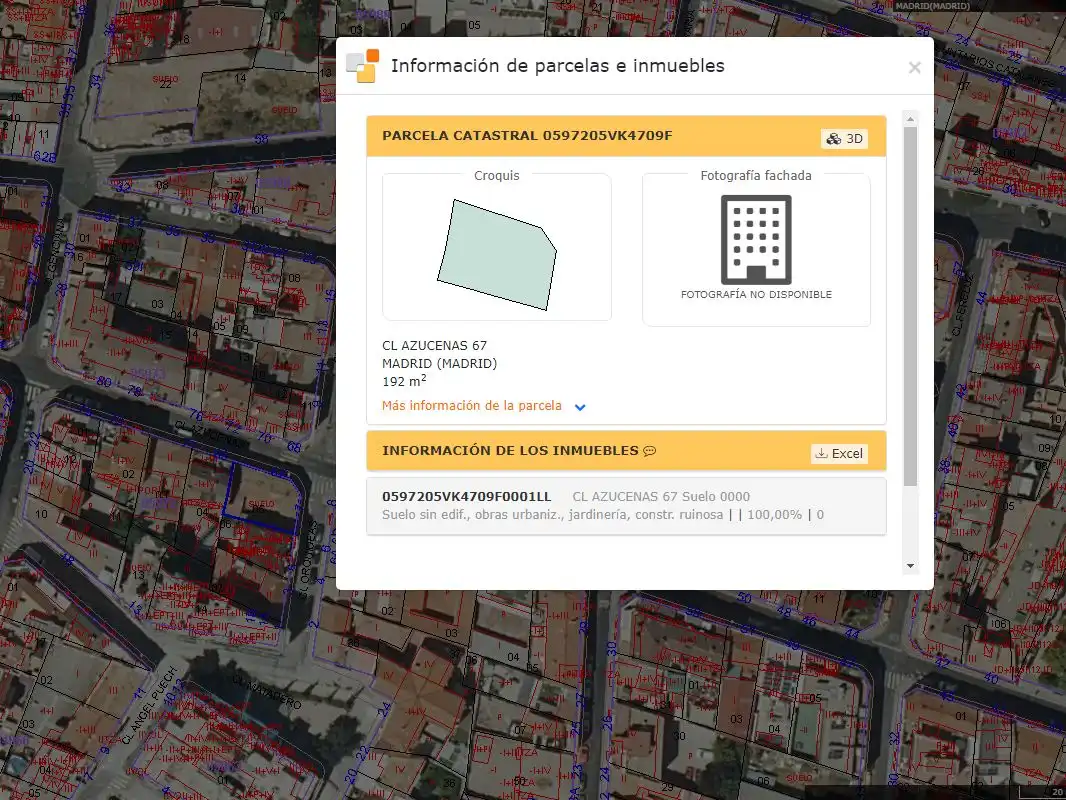Select the 'CL AZUCENAS 67' address line
Image resolution: width=1066 pixels, height=800 pixels.
coord(434,345)
